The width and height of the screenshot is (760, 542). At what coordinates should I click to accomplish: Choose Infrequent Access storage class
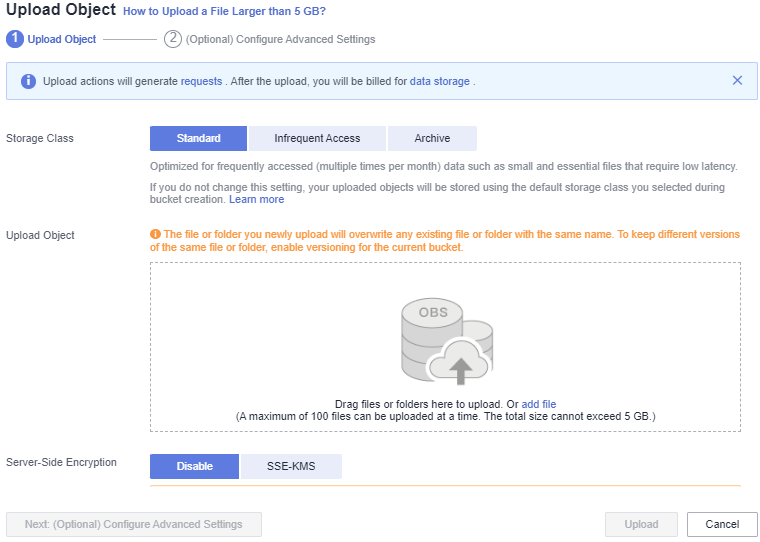tap(317, 138)
